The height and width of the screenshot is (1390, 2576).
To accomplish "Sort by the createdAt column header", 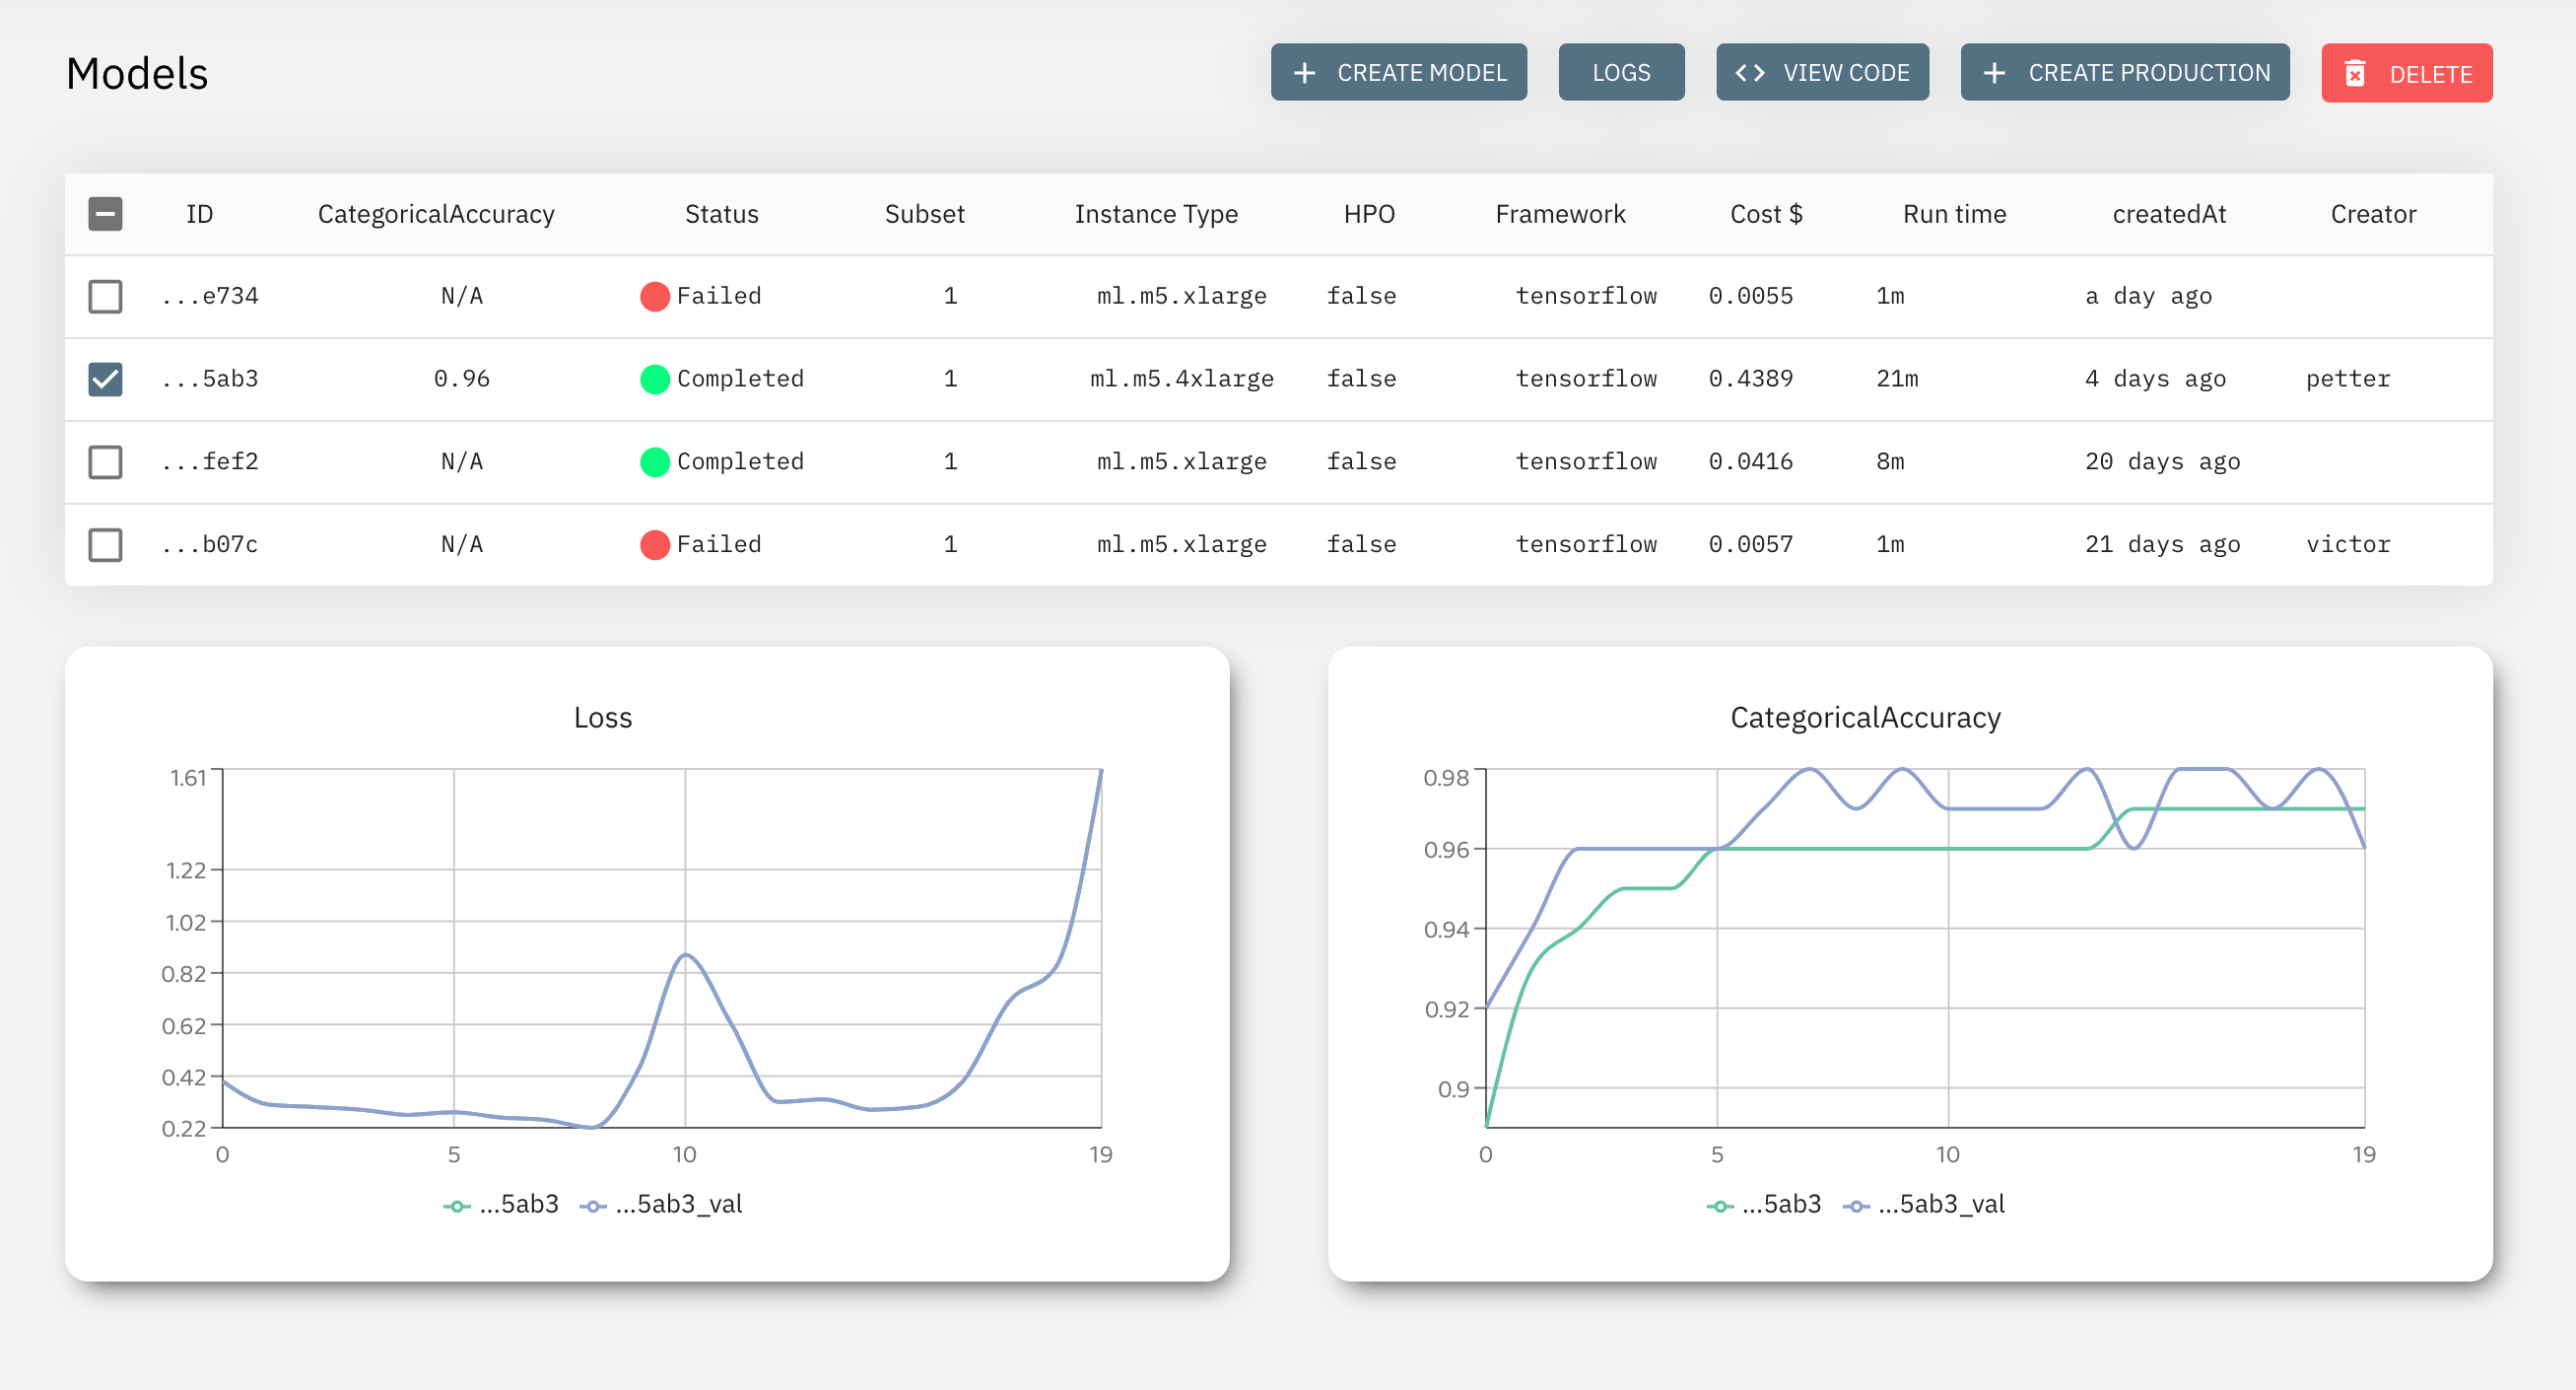I will point(2168,214).
